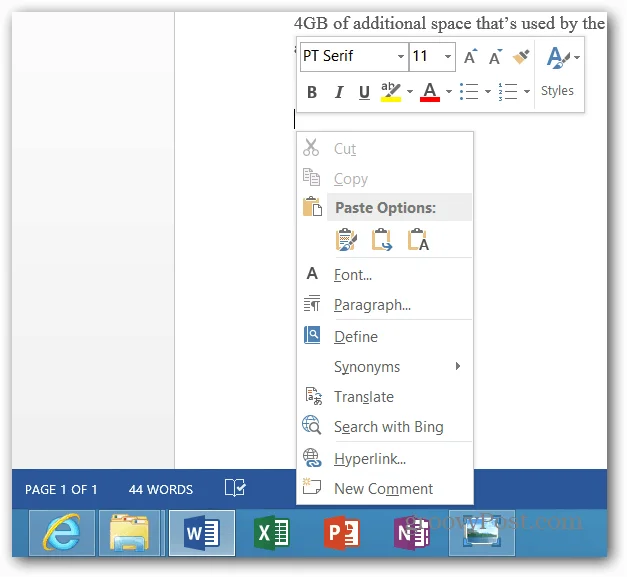The width and height of the screenshot is (627, 577).
Task: Click the Translate icon in context menu
Action: point(314,396)
